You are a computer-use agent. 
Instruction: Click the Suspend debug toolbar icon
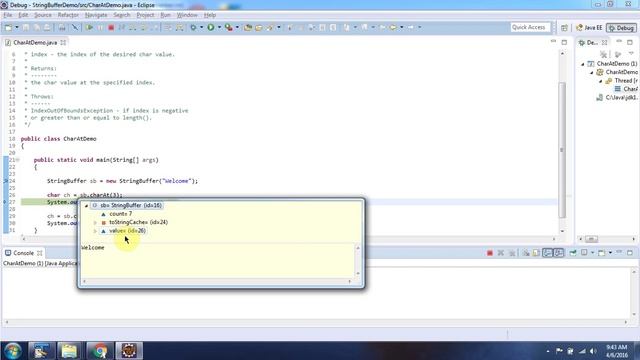pyautogui.click(x=100, y=27)
